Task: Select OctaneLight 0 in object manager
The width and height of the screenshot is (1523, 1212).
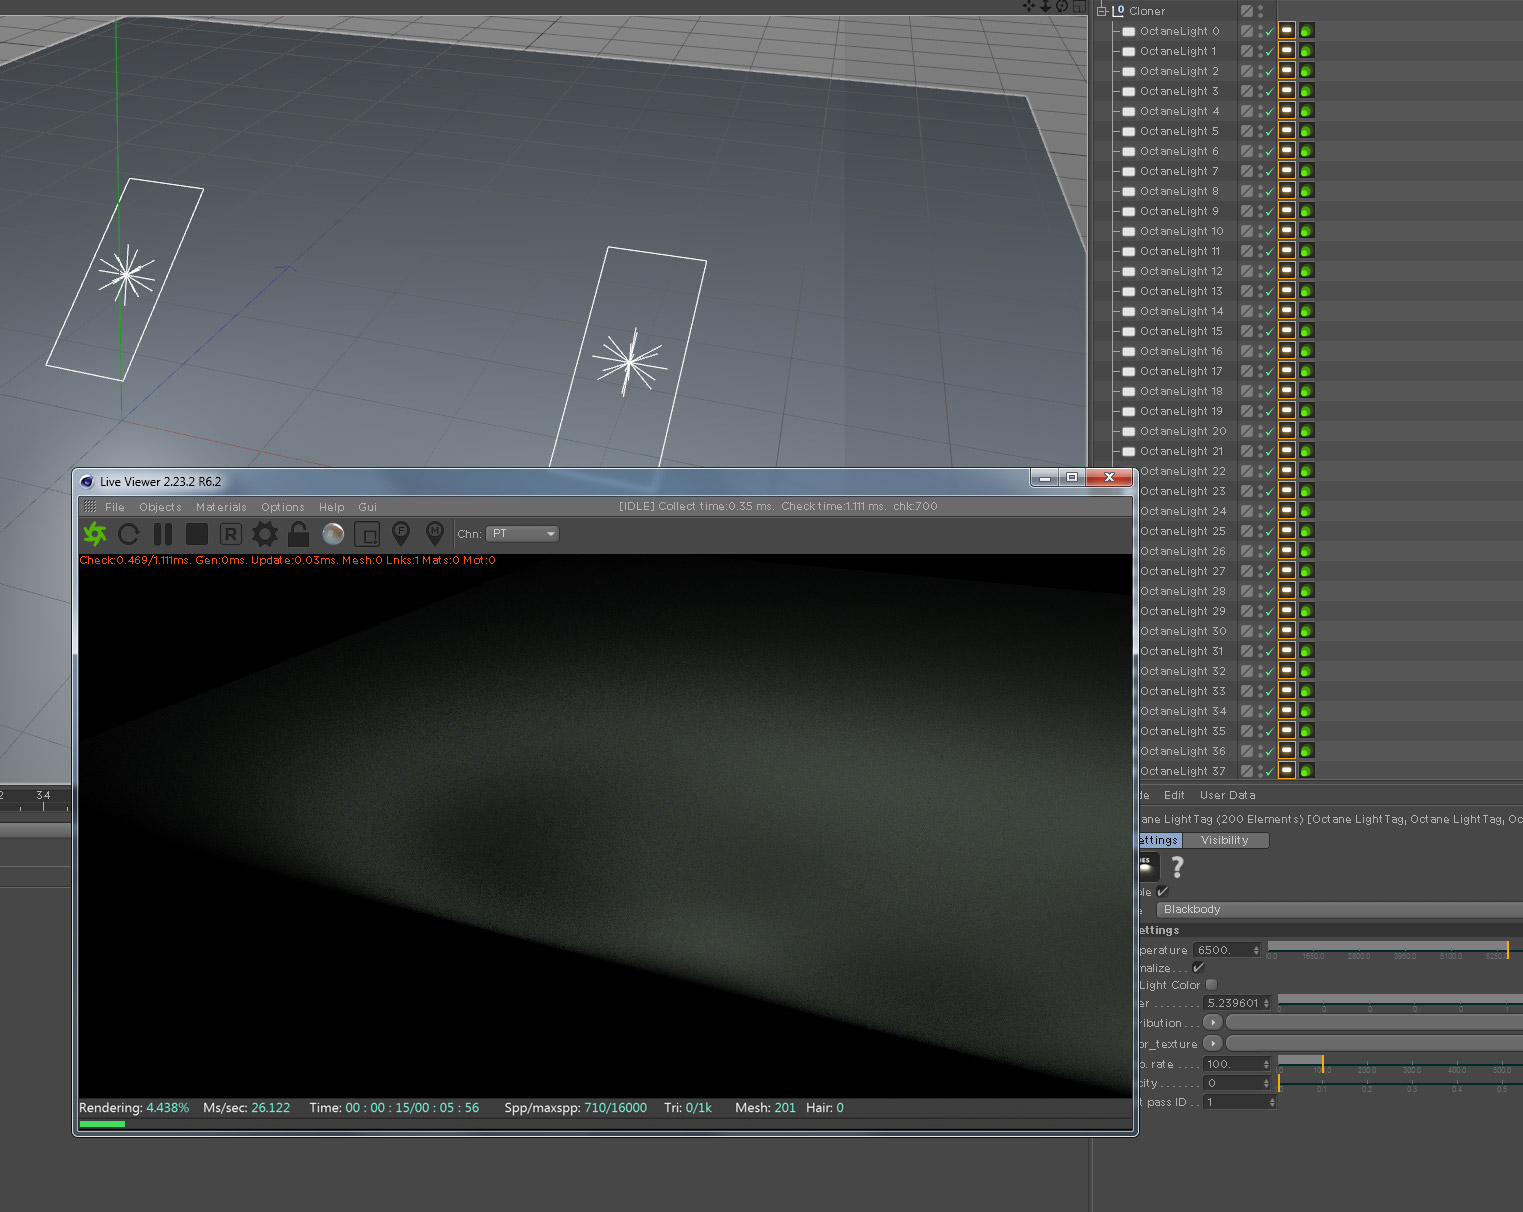Action: click(1179, 31)
